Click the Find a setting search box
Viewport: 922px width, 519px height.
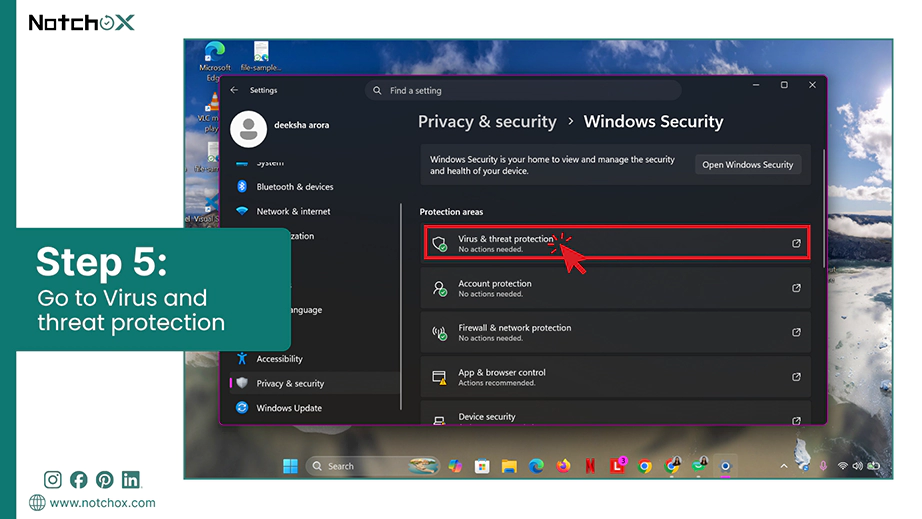point(523,91)
